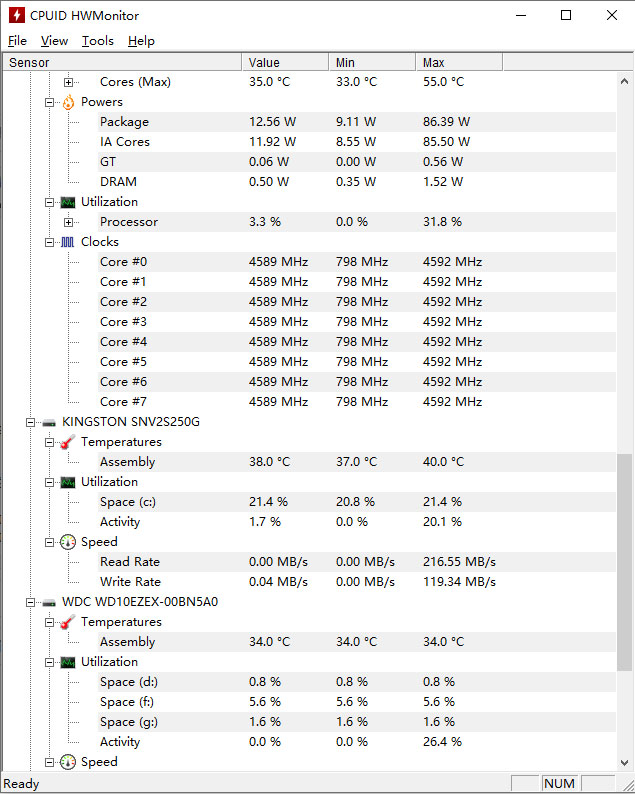Image resolution: width=635 pixels, height=794 pixels.
Task: Click the chip icon beside CPU Utilization
Action: [68, 202]
